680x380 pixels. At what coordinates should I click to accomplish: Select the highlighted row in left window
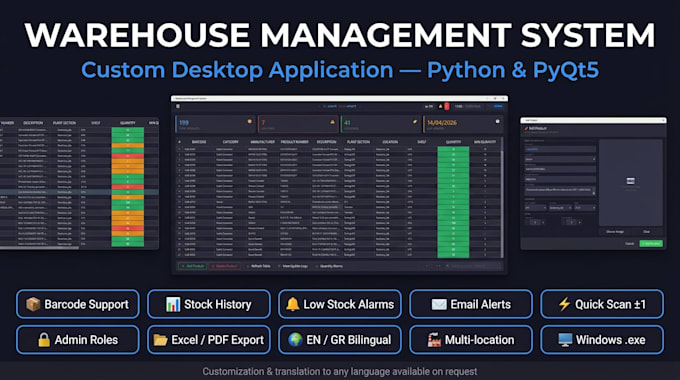79,192
